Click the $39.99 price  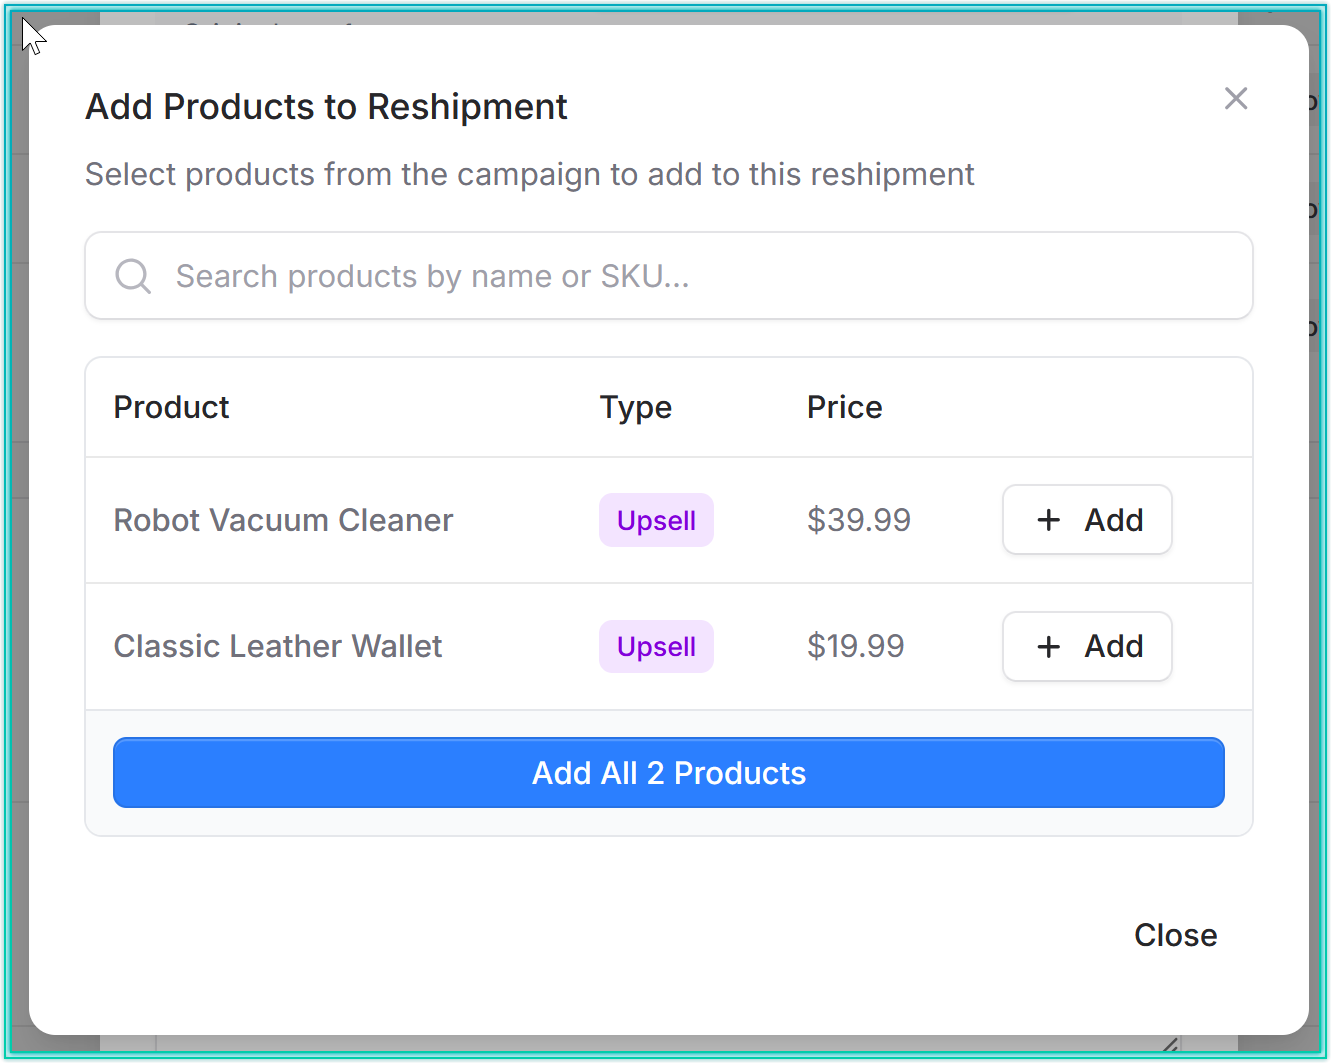click(859, 520)
